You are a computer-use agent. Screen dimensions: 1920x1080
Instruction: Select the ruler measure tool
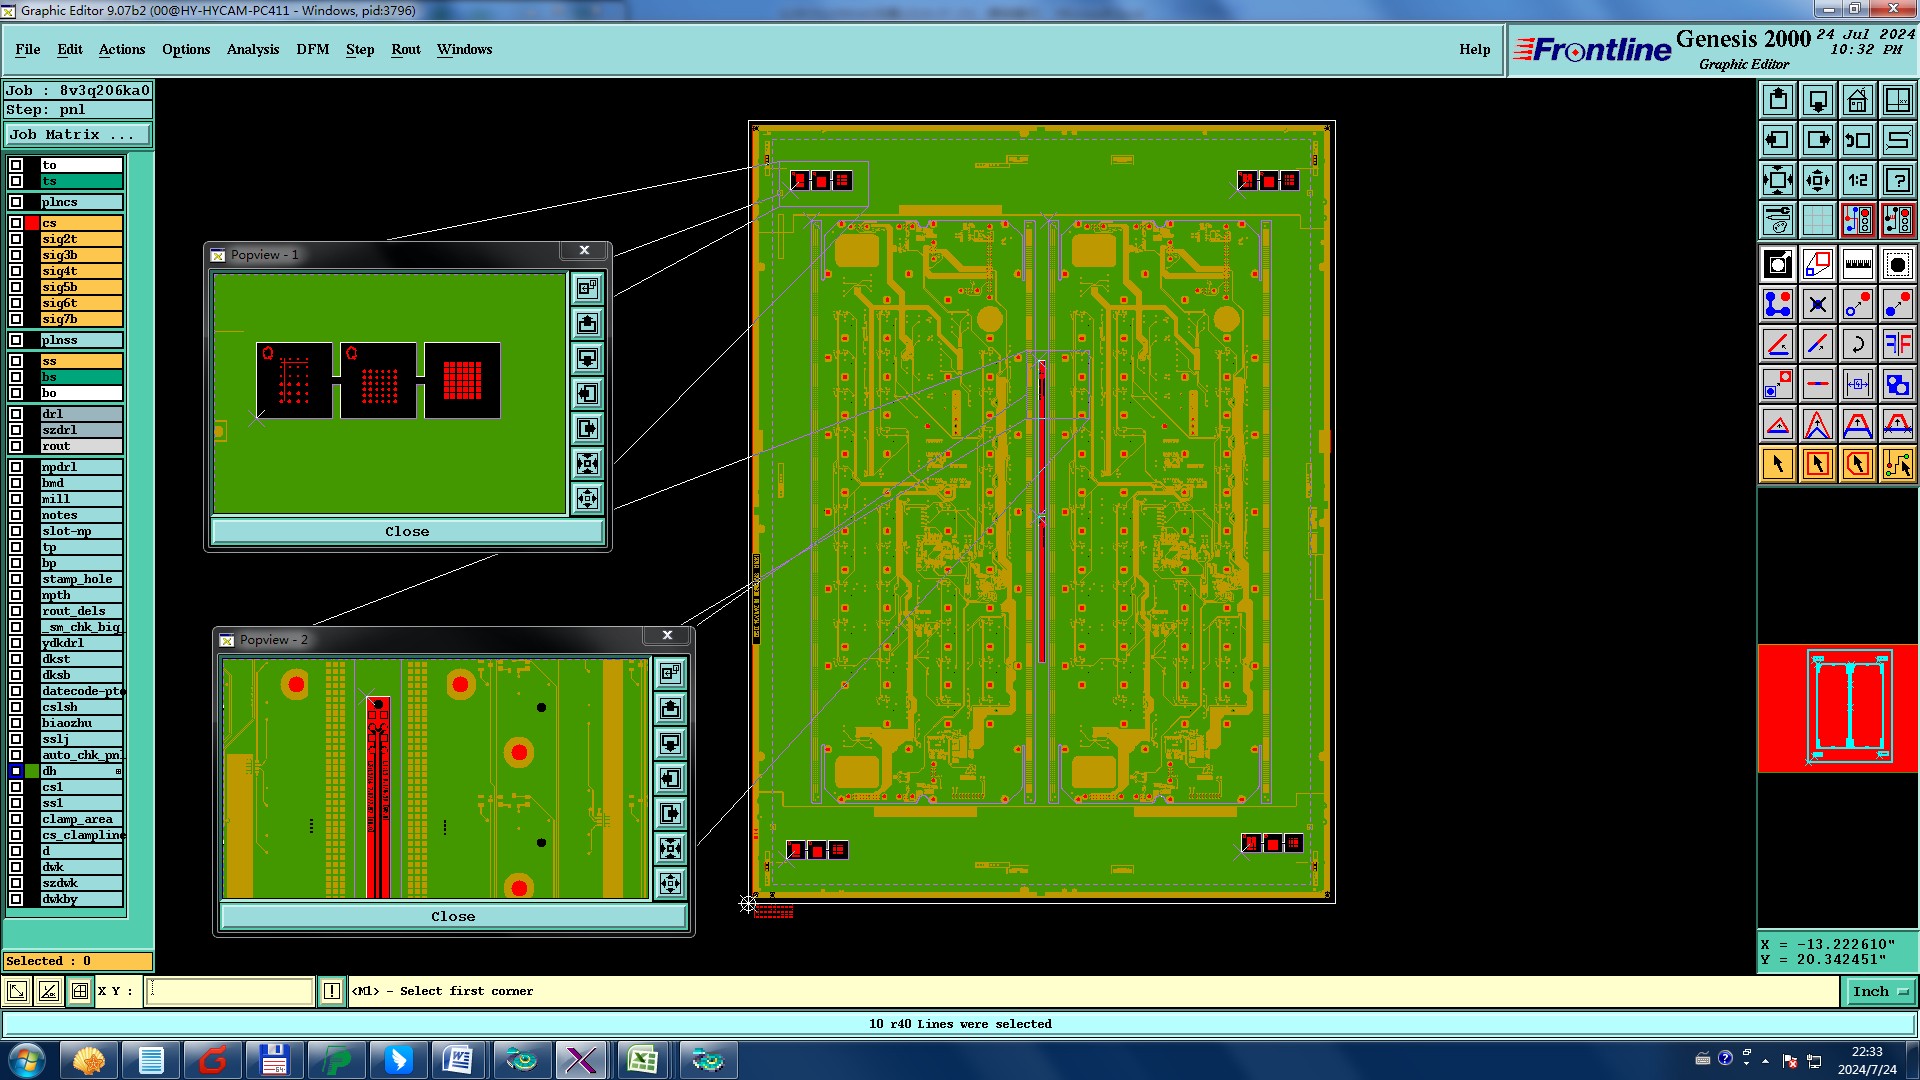pos(1857,264)
